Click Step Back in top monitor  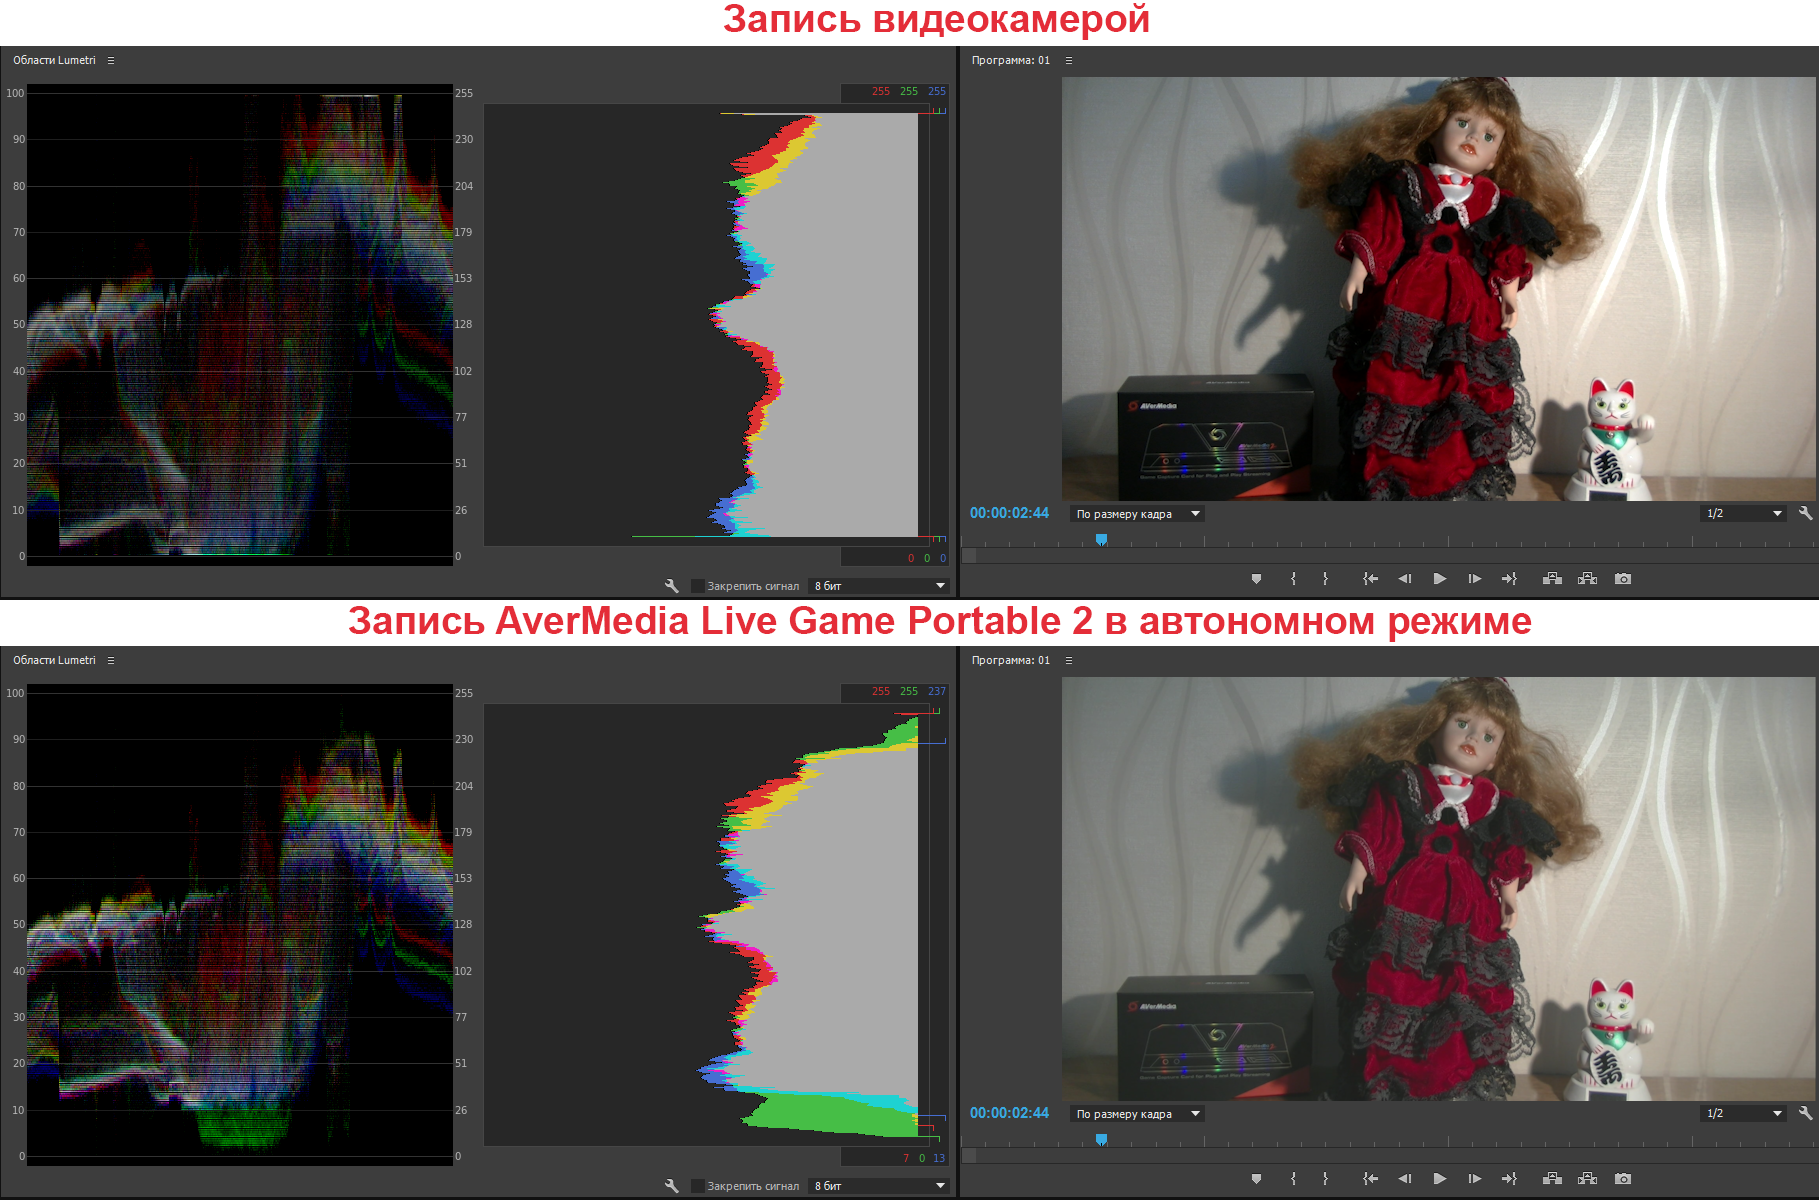[1405, 579]
